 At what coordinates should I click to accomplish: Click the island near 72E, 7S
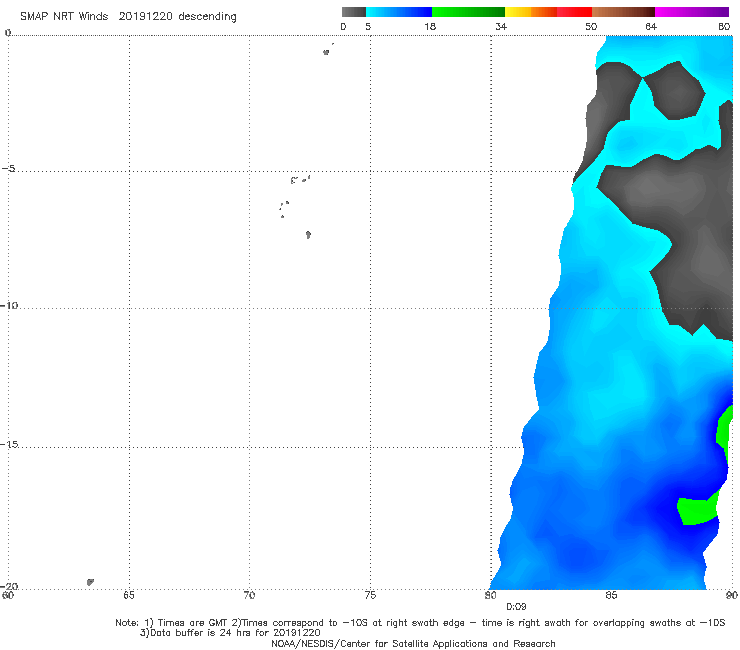308,235
